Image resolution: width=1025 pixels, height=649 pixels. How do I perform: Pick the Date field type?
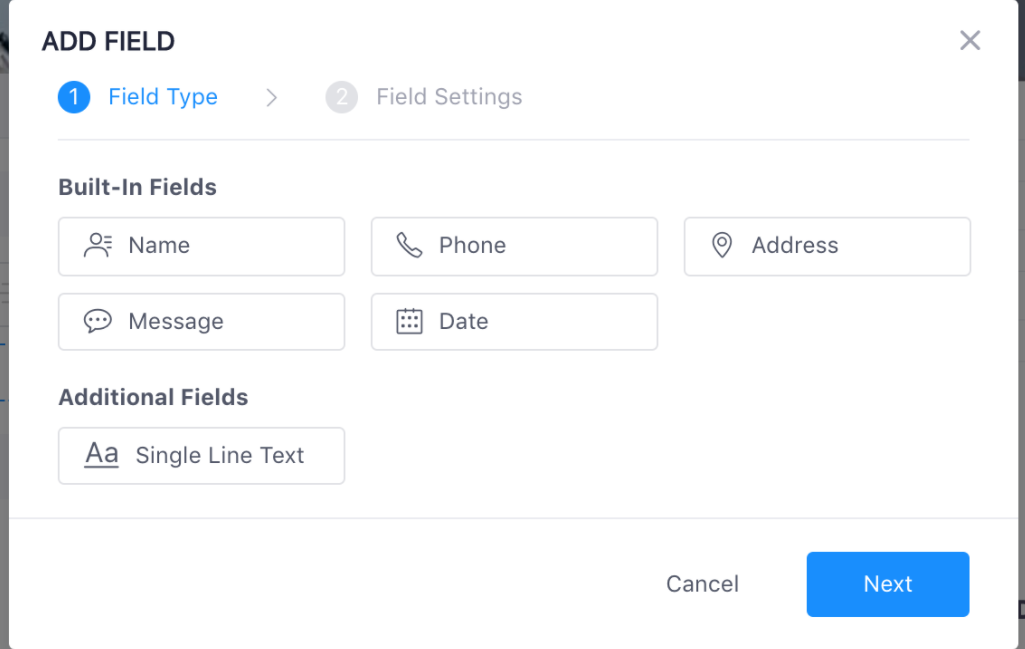click(514, 322)
